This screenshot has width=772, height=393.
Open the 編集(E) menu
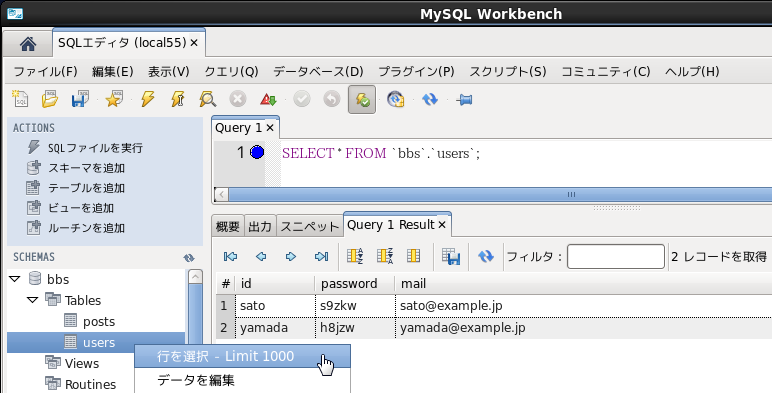(113, 72)
